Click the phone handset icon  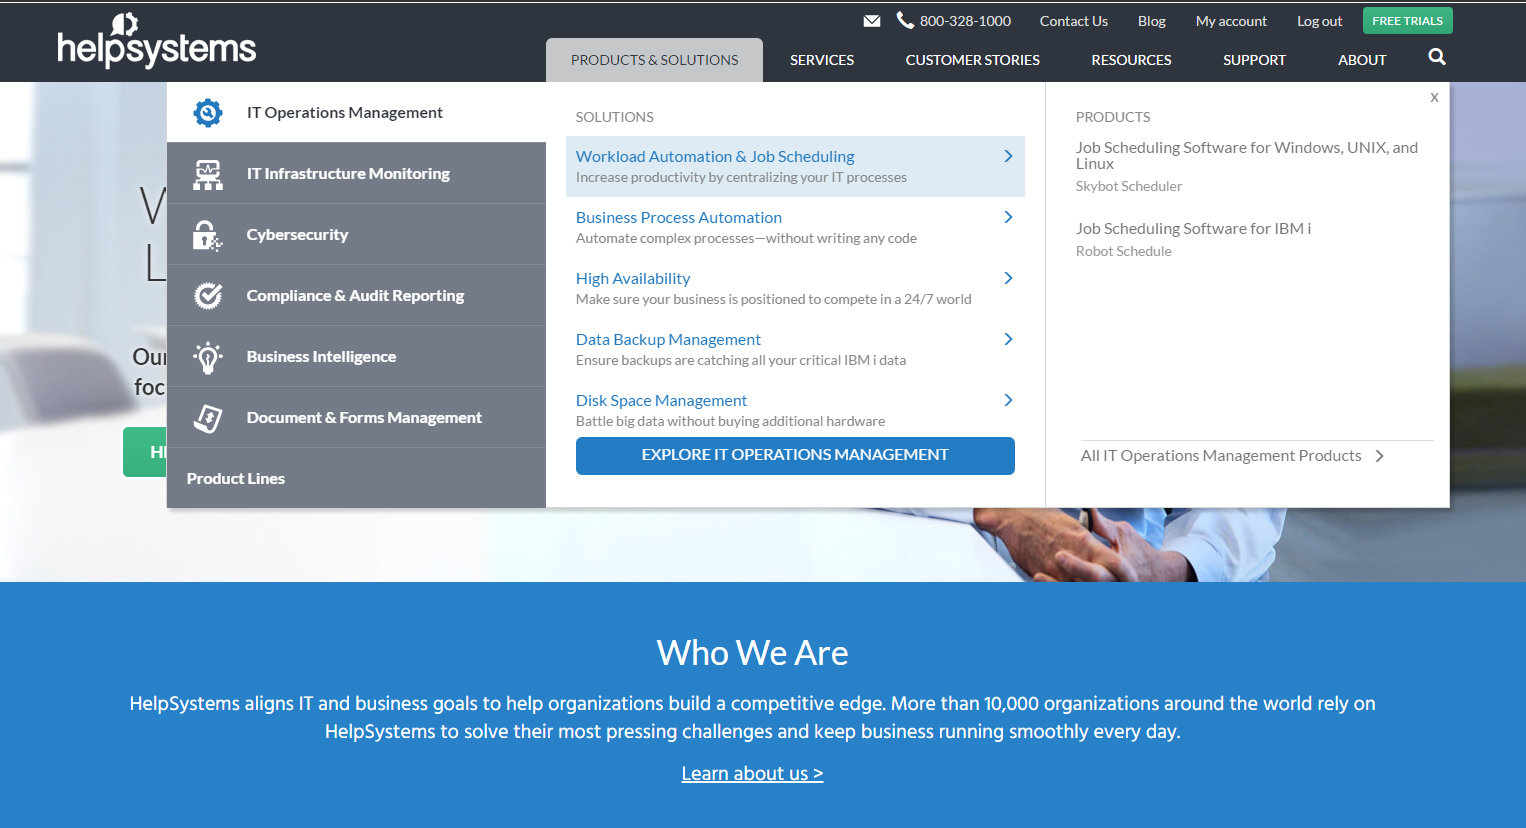[x=905, y=20]
